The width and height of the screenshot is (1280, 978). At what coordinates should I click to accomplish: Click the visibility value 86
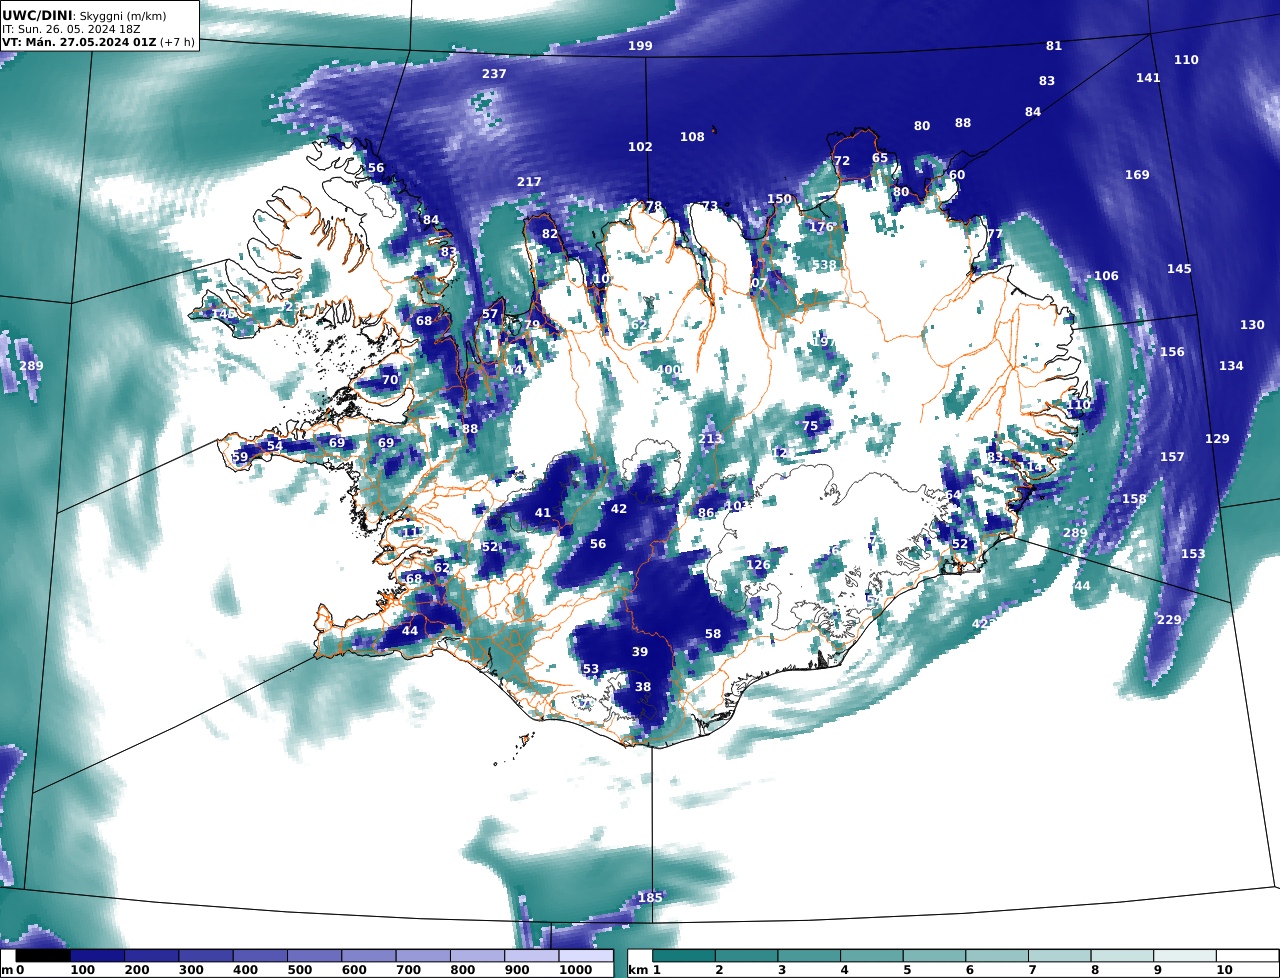click(706, 513)
